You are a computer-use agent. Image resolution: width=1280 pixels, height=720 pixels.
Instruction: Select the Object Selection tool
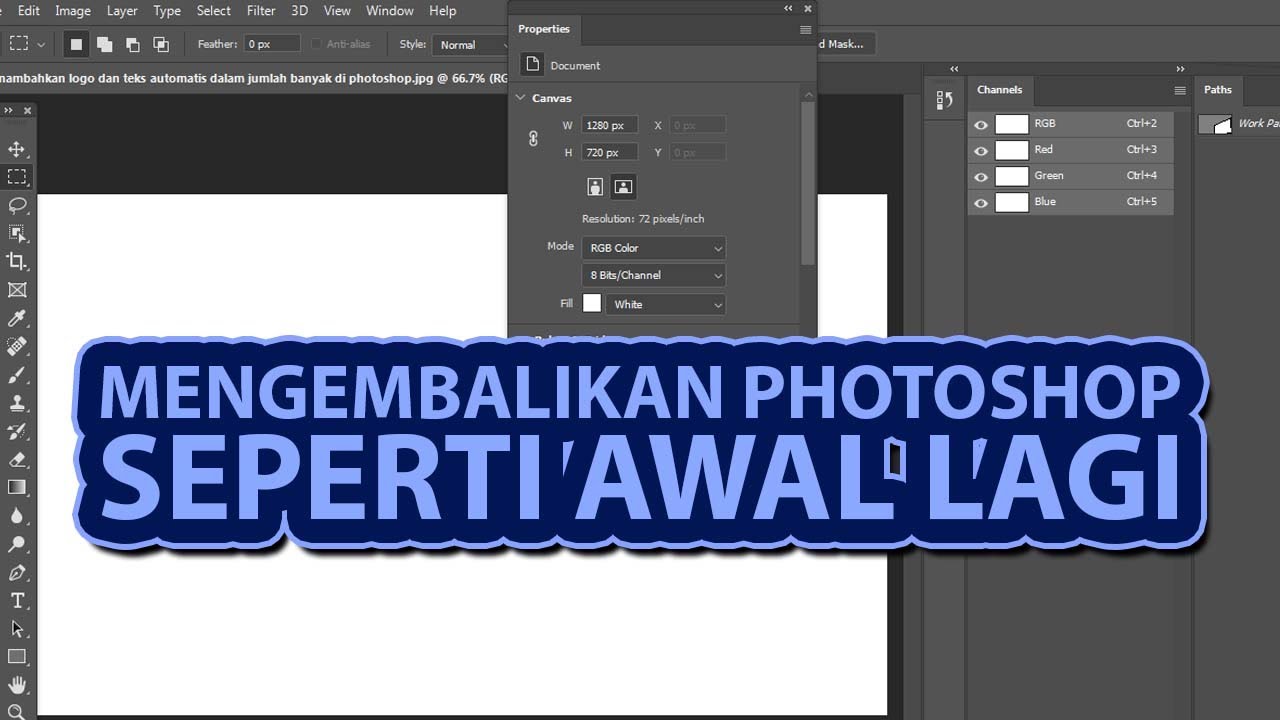(x=17, y=233)
